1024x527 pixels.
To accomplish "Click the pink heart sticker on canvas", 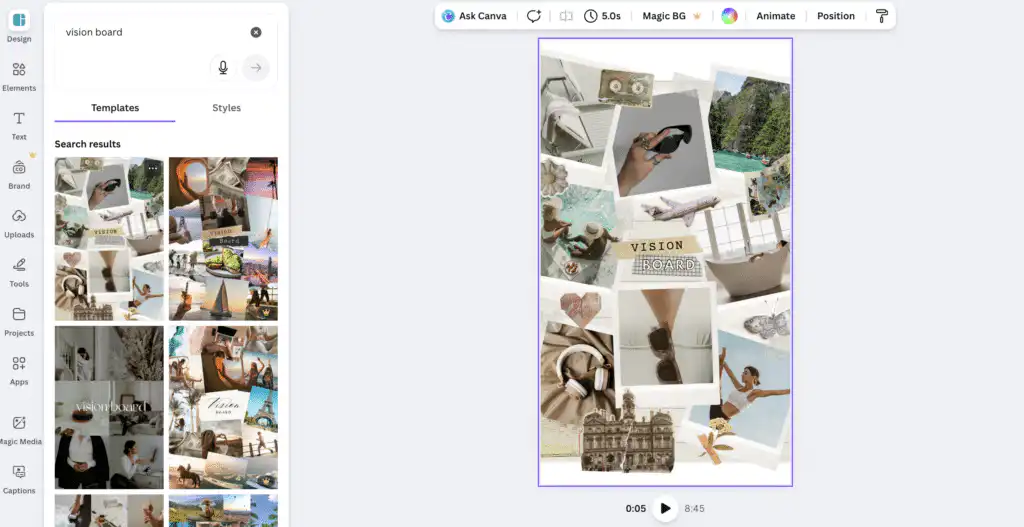I will (x=581, y=308).
